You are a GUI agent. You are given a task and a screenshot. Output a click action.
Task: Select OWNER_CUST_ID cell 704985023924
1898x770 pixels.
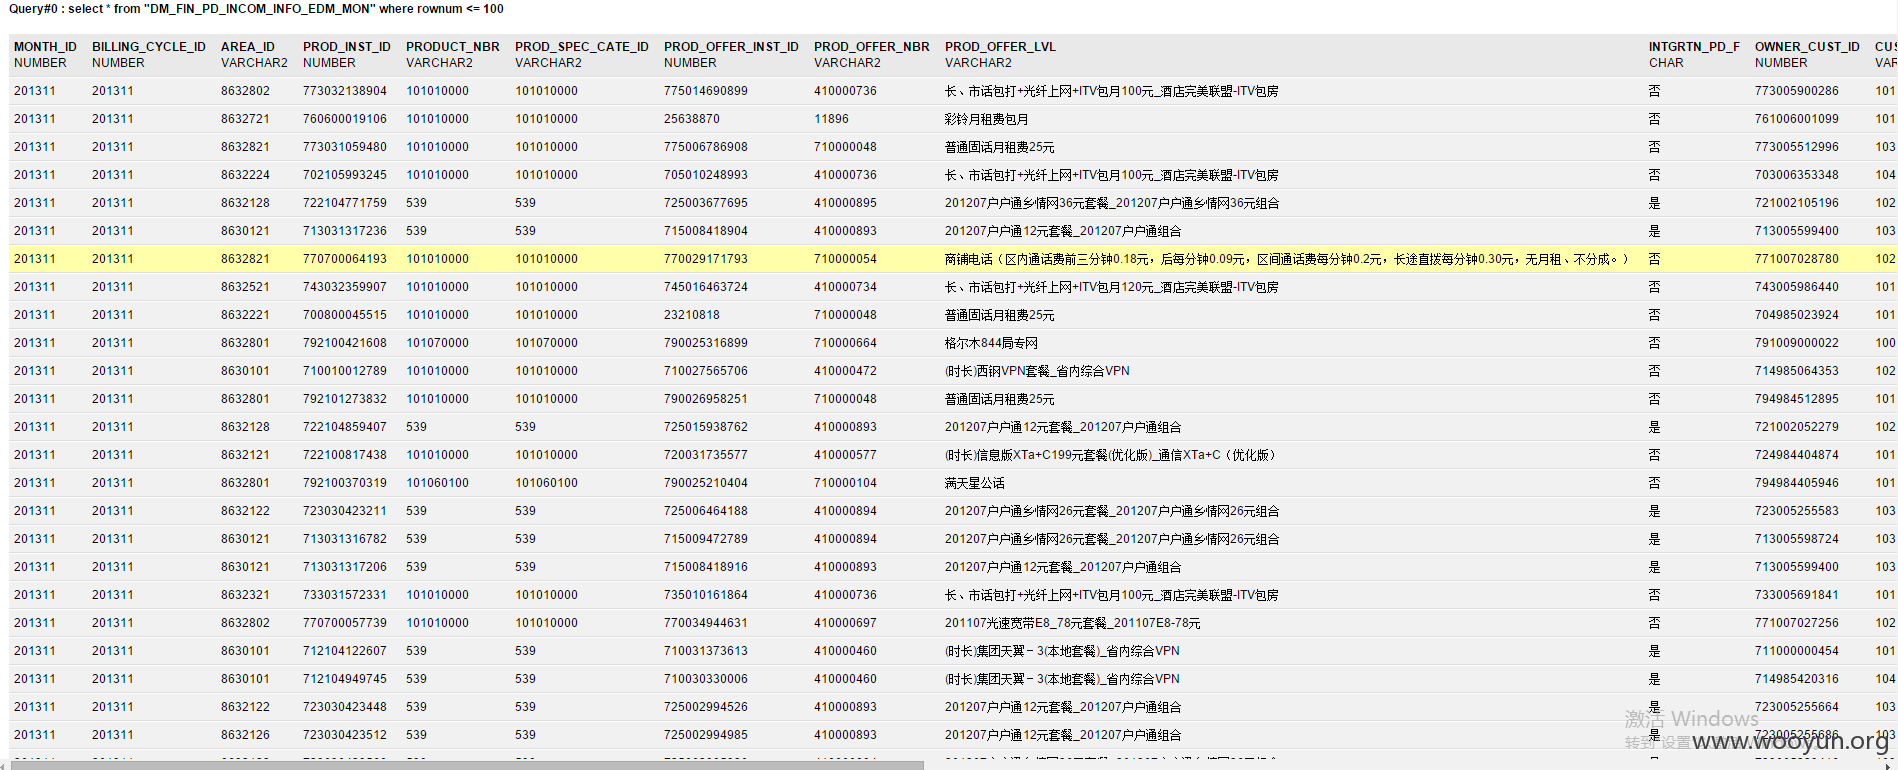point(1797,315)
